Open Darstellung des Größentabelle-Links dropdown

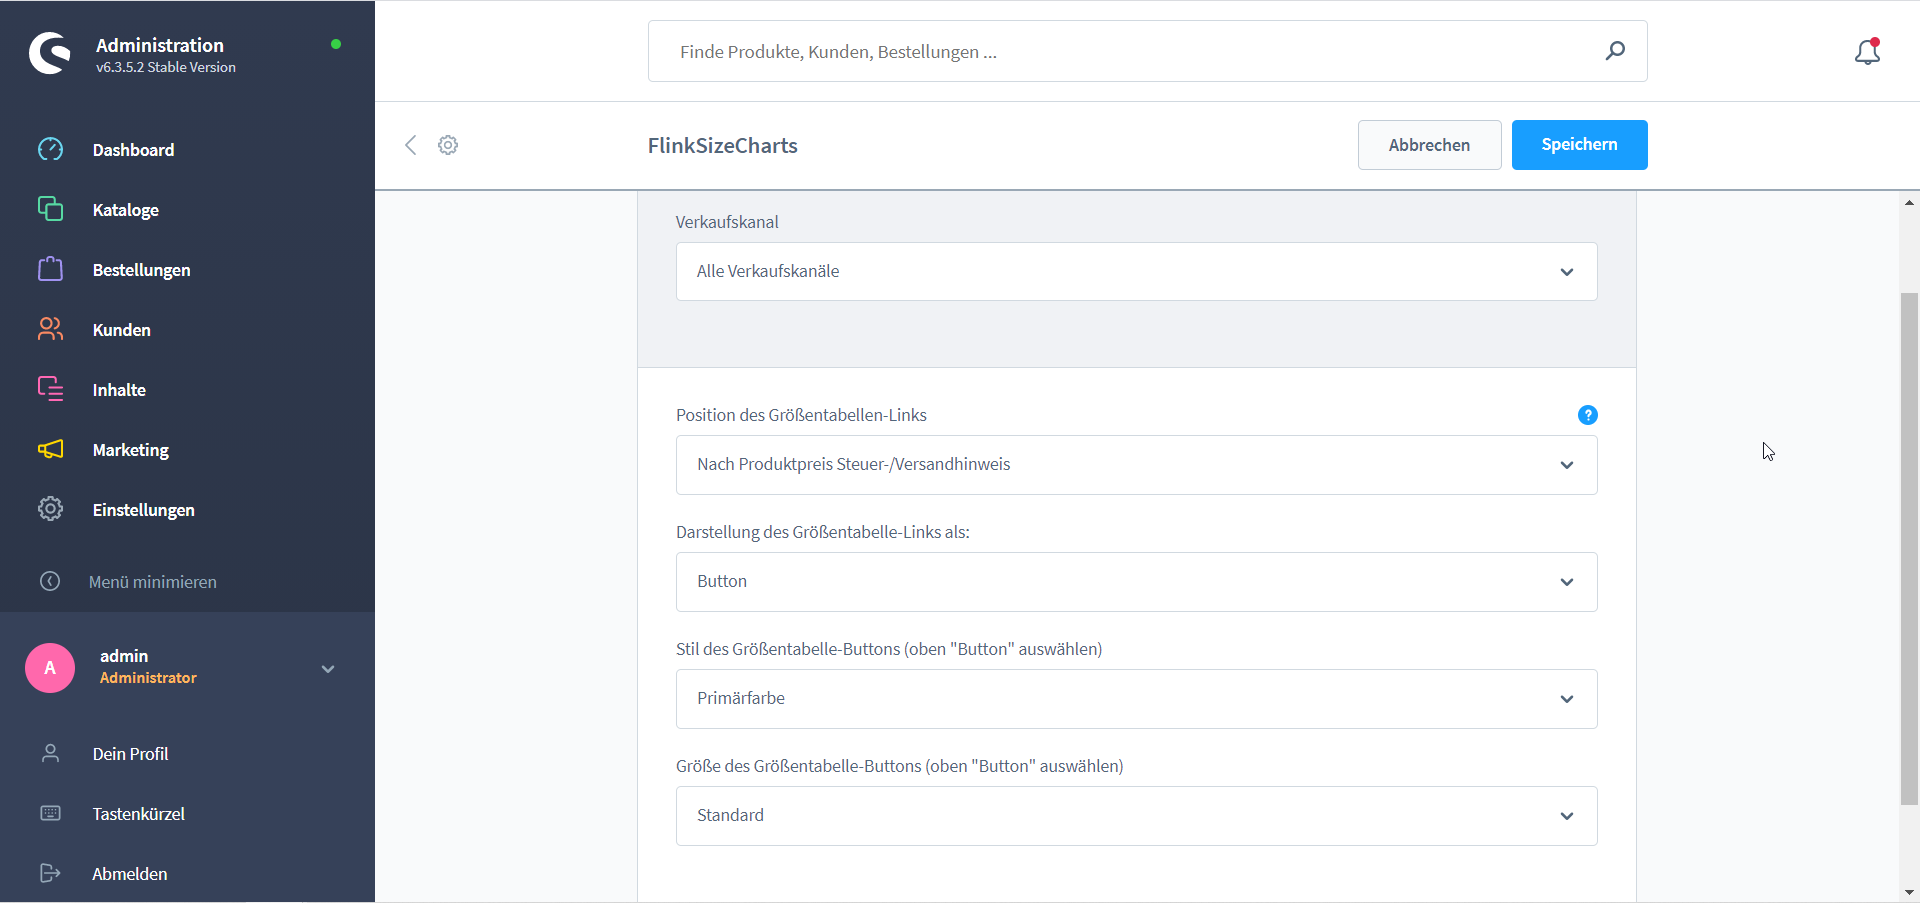click(1136, 582)
